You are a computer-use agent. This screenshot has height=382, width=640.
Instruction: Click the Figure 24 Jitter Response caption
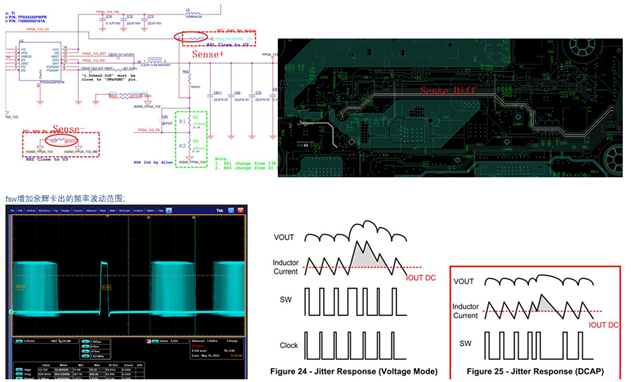[353, 371]
